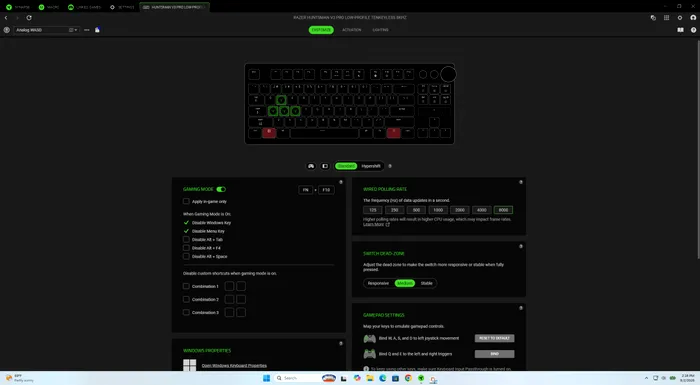Open Razer Synapse from the Windows taskbar
The height and width of the screenshot is (385, 700).
point(421,378)
